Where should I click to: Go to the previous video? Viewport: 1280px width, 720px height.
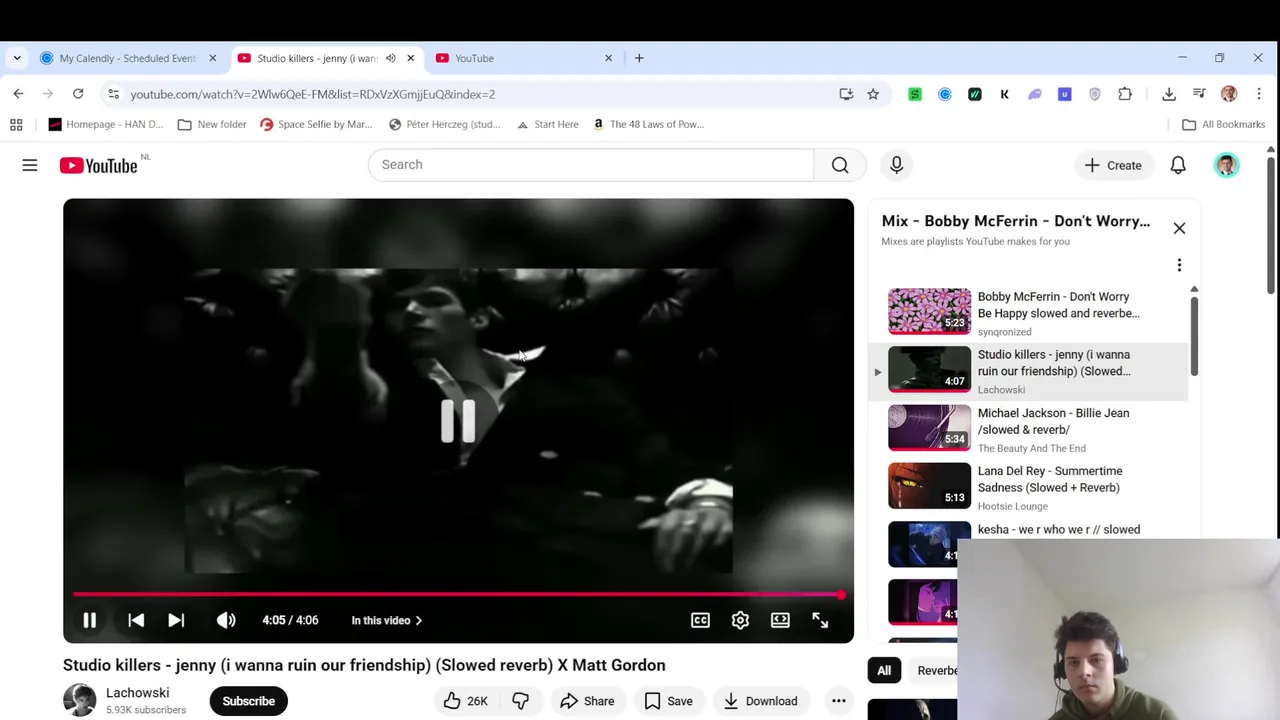(x=136, y=620)
